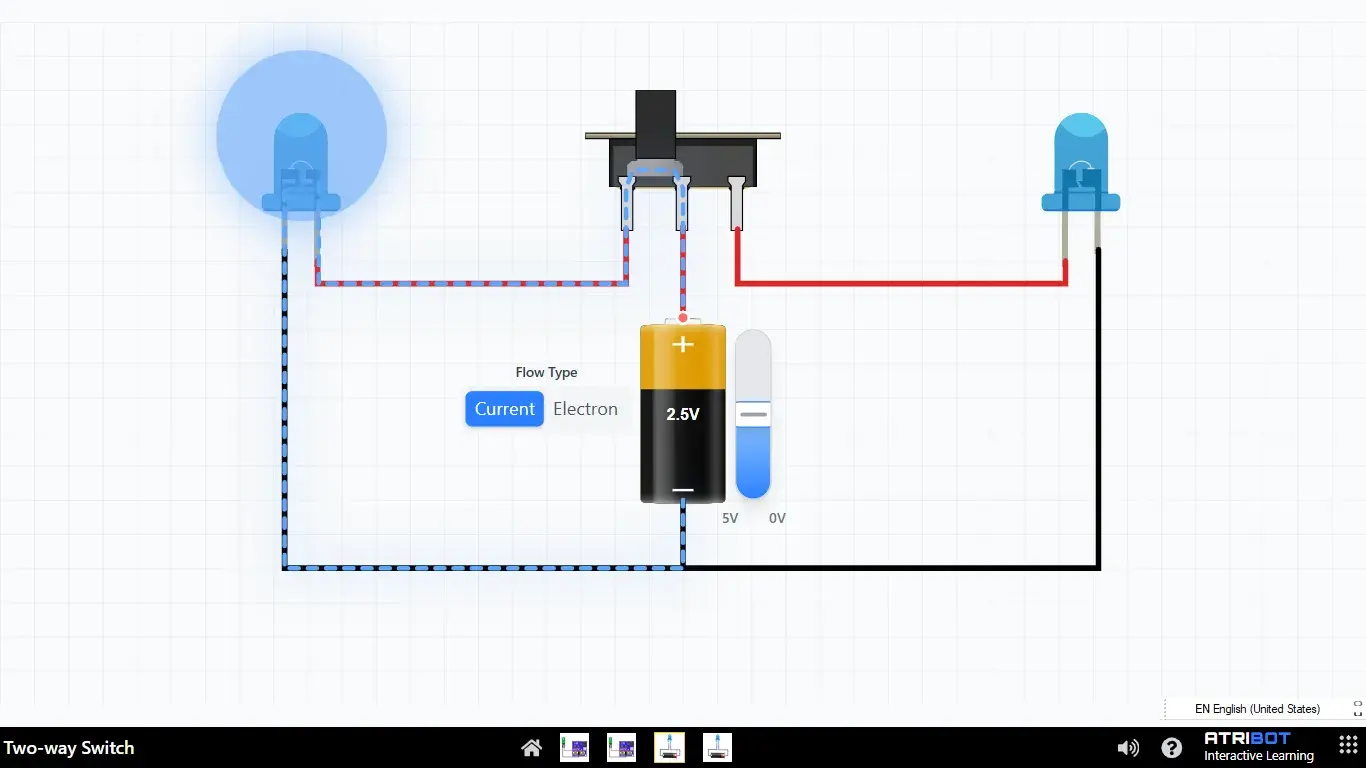Switch flow type to Electron
The height and width of the screenshot is (768, 1366).
(x=586, y=409)
